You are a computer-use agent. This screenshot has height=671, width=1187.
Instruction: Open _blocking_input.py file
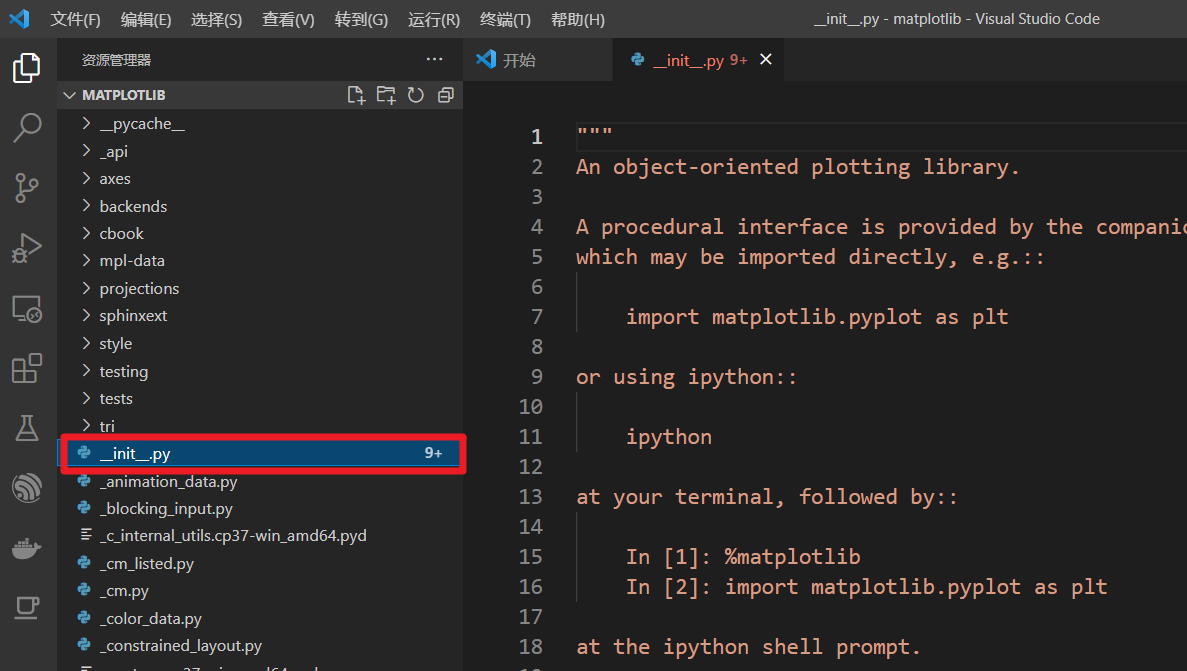[260, 509]
